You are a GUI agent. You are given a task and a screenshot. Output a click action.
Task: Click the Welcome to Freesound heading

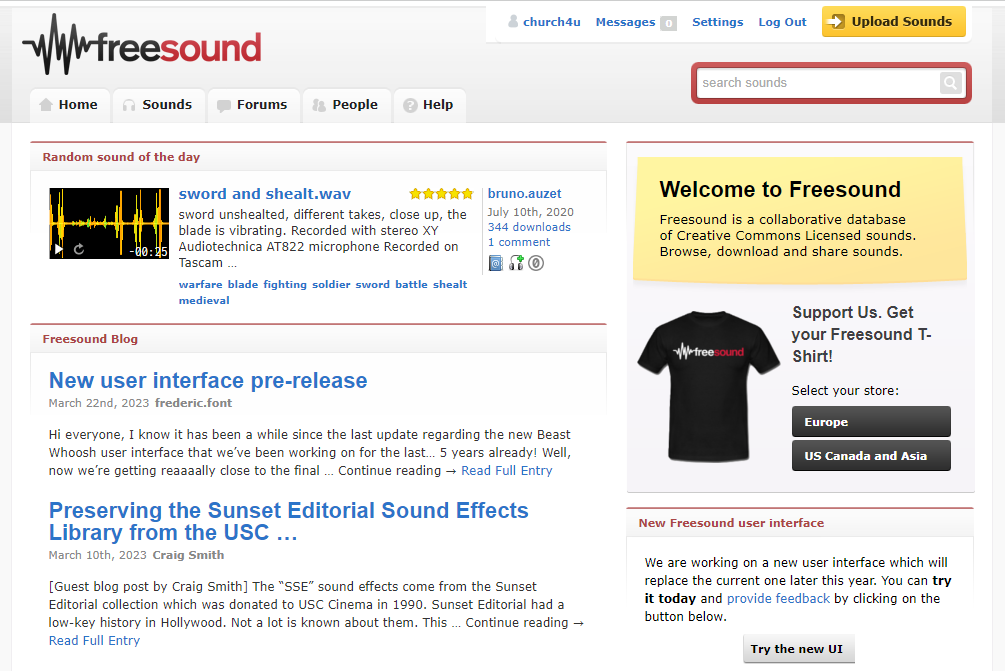[x=780, y=190]
